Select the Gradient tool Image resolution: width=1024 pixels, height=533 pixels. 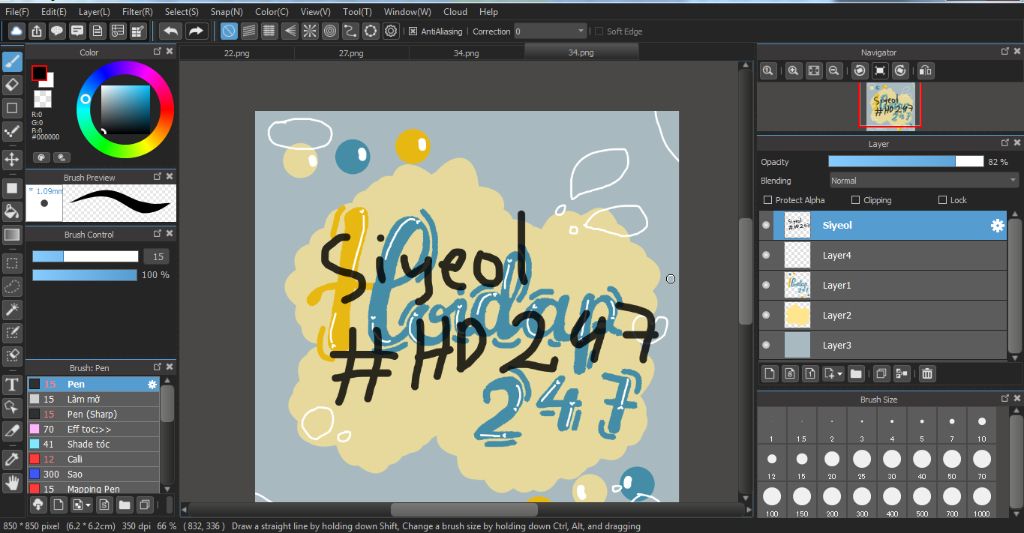(x=12, y=234)
